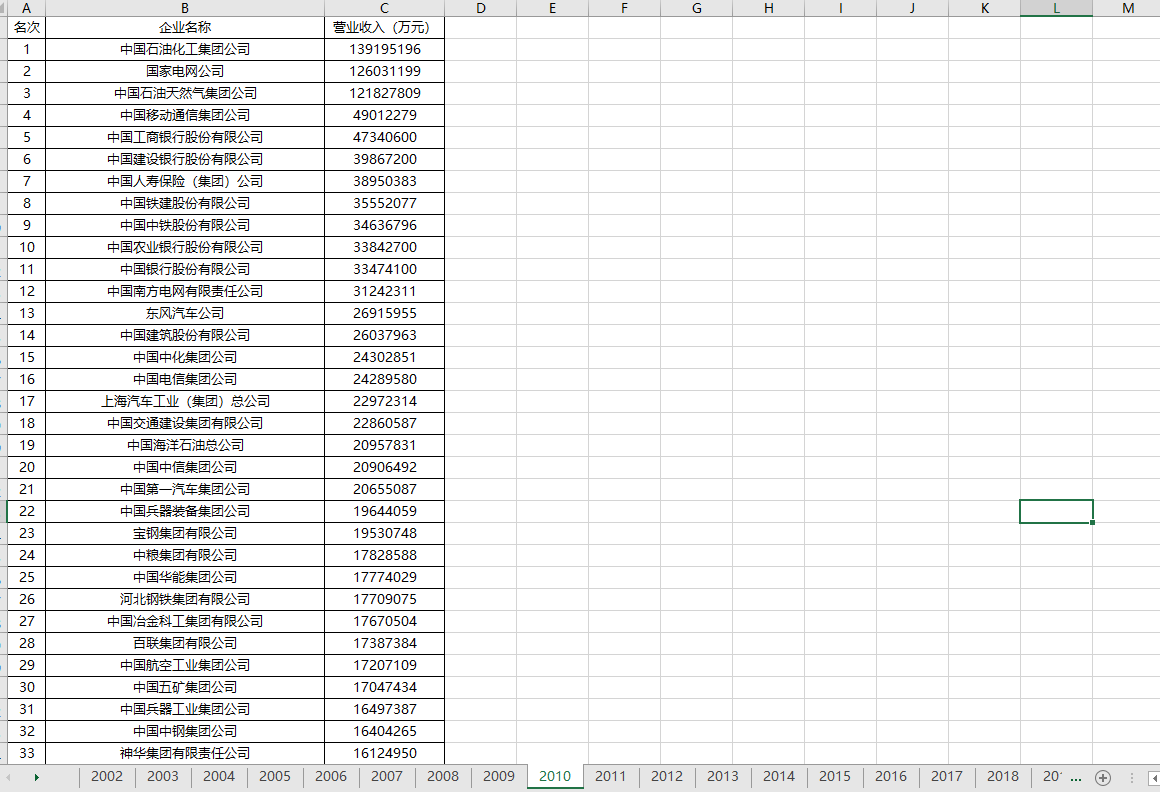This screenshot has height=792, width=1160.
Task: Select cell 中国中钢集团公司
Action: click(185, 731)
